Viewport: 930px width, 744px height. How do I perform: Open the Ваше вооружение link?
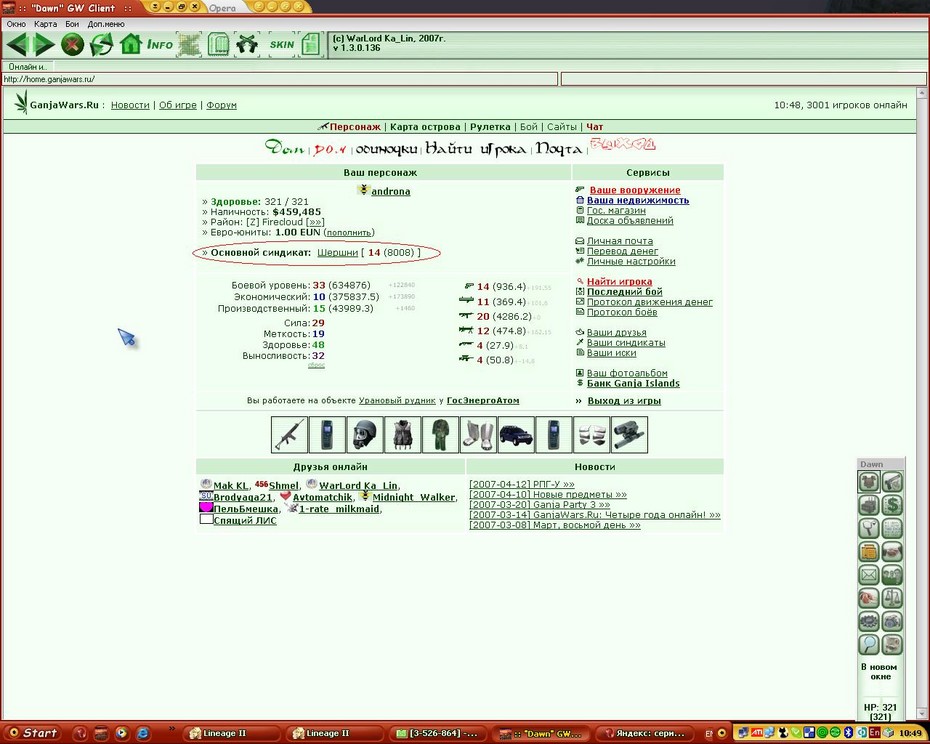coord(635,190)
